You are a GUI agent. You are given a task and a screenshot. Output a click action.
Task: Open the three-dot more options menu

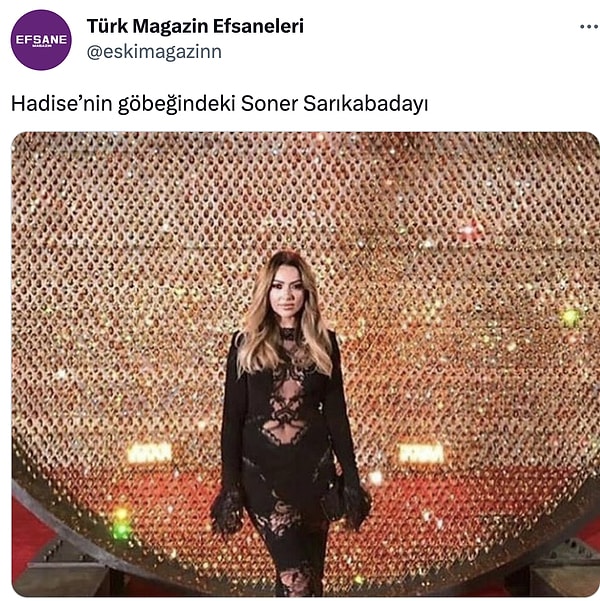point(590,26)
